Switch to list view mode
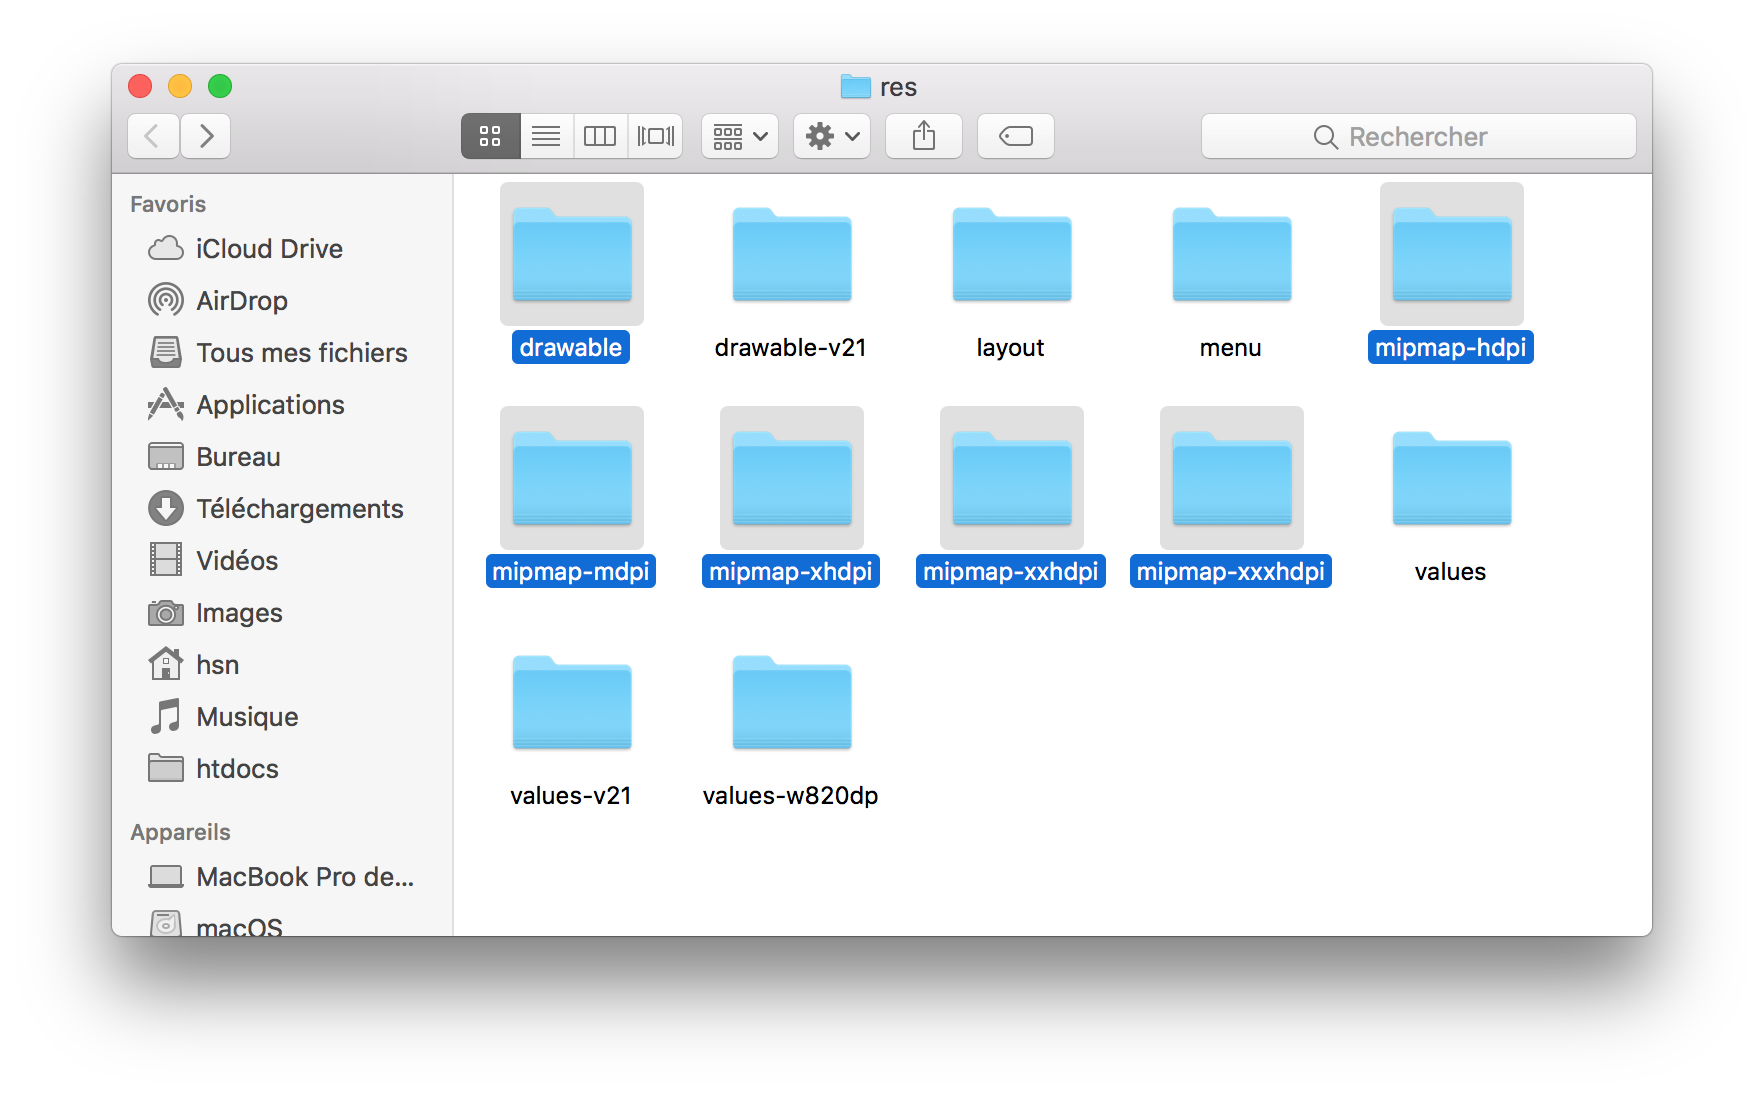This screenshot has height=1096, width=1764. [x=546, y=136]
